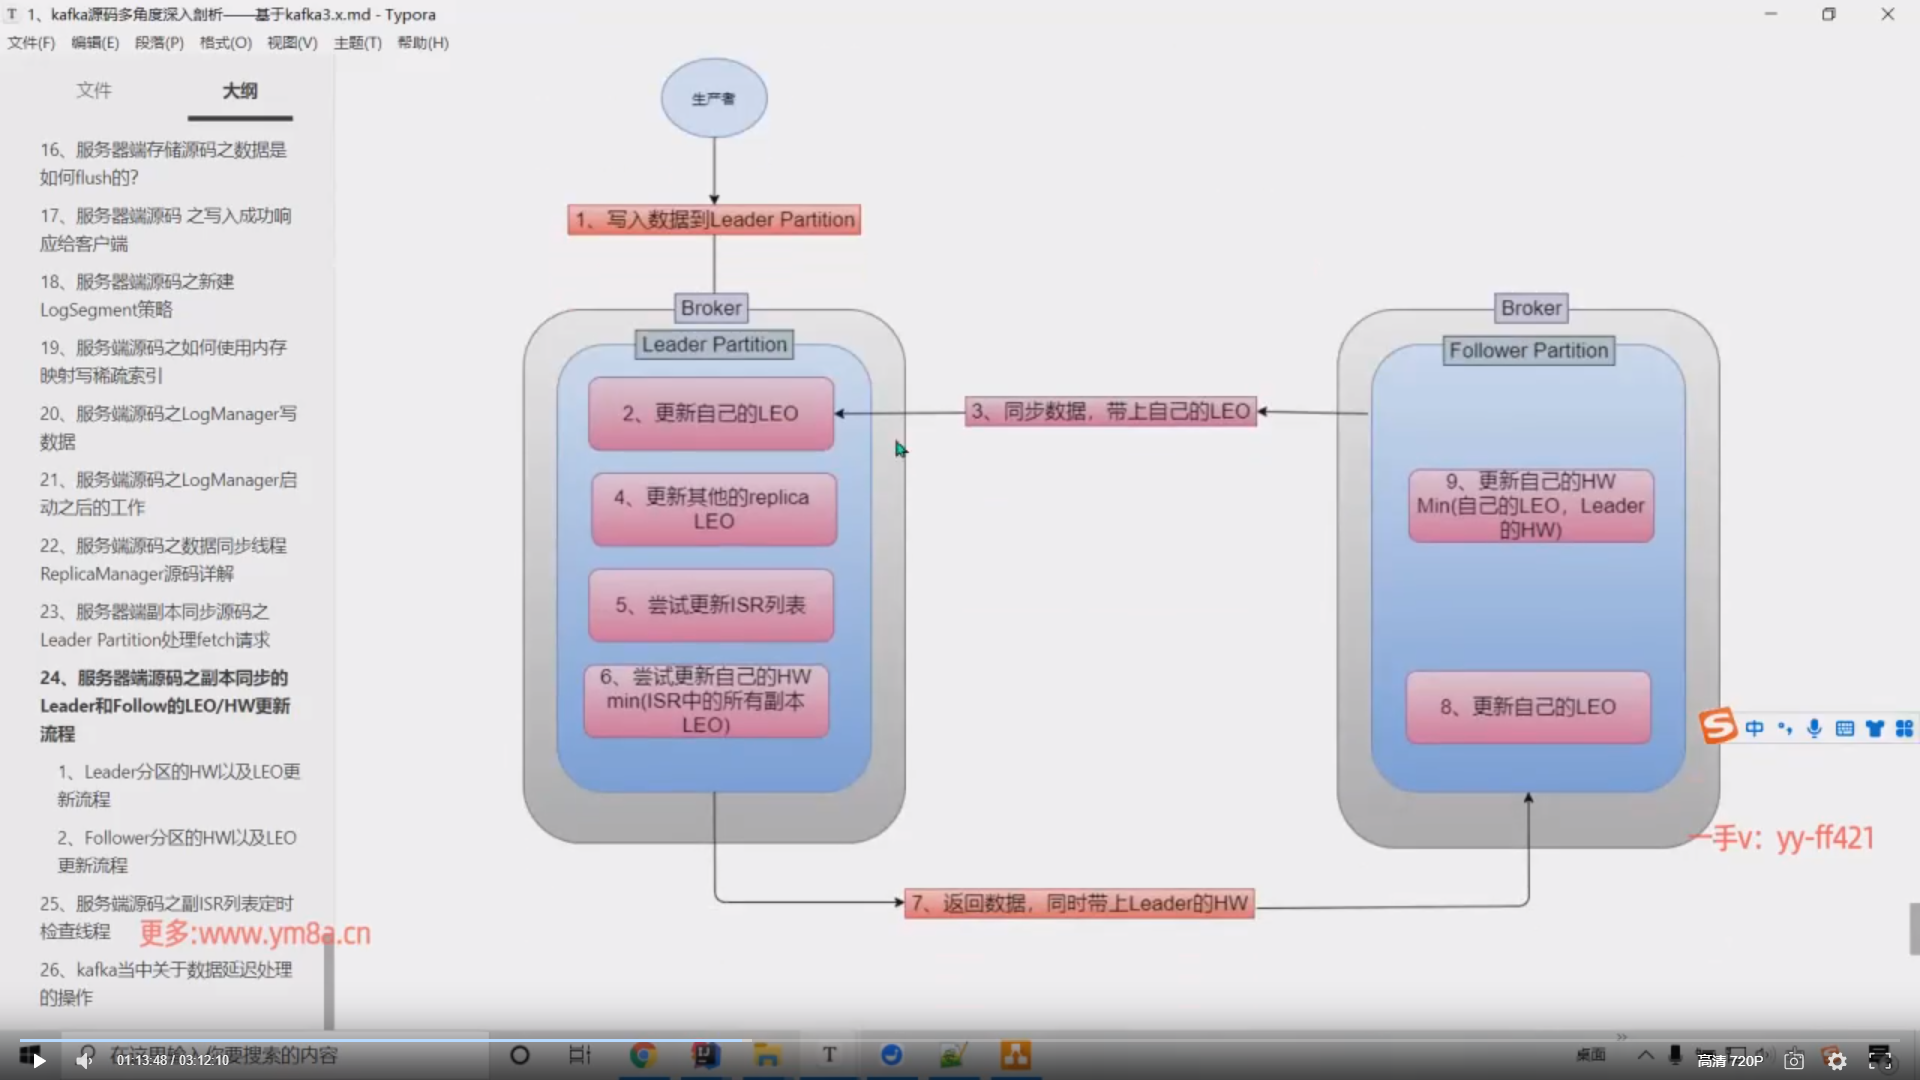Screen dimensions: 1920x1080
Task: Open video player settings gear
Action: point(1837,1061)
